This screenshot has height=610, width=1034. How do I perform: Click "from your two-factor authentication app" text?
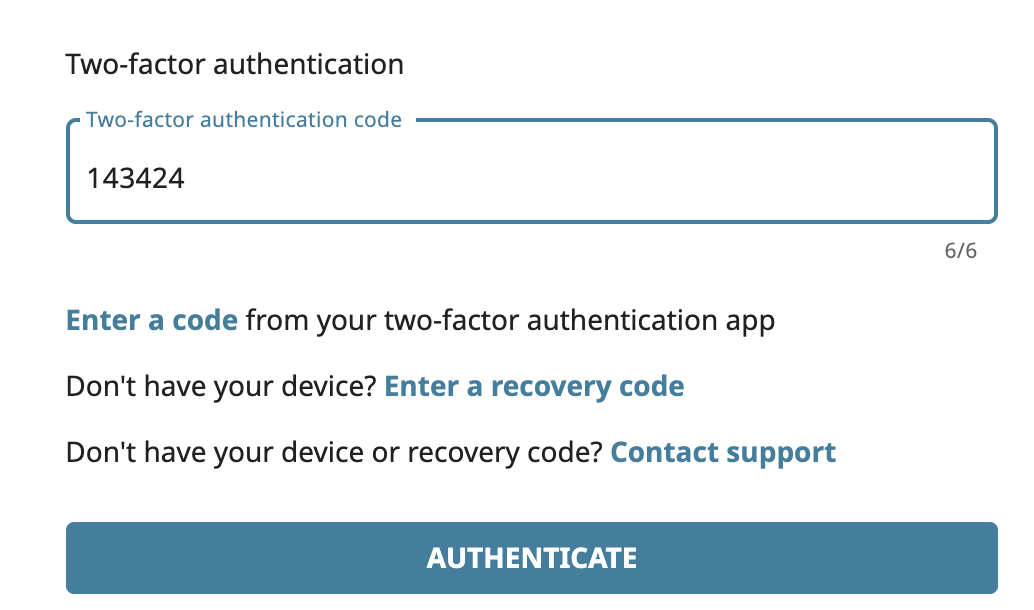point(510,321)
